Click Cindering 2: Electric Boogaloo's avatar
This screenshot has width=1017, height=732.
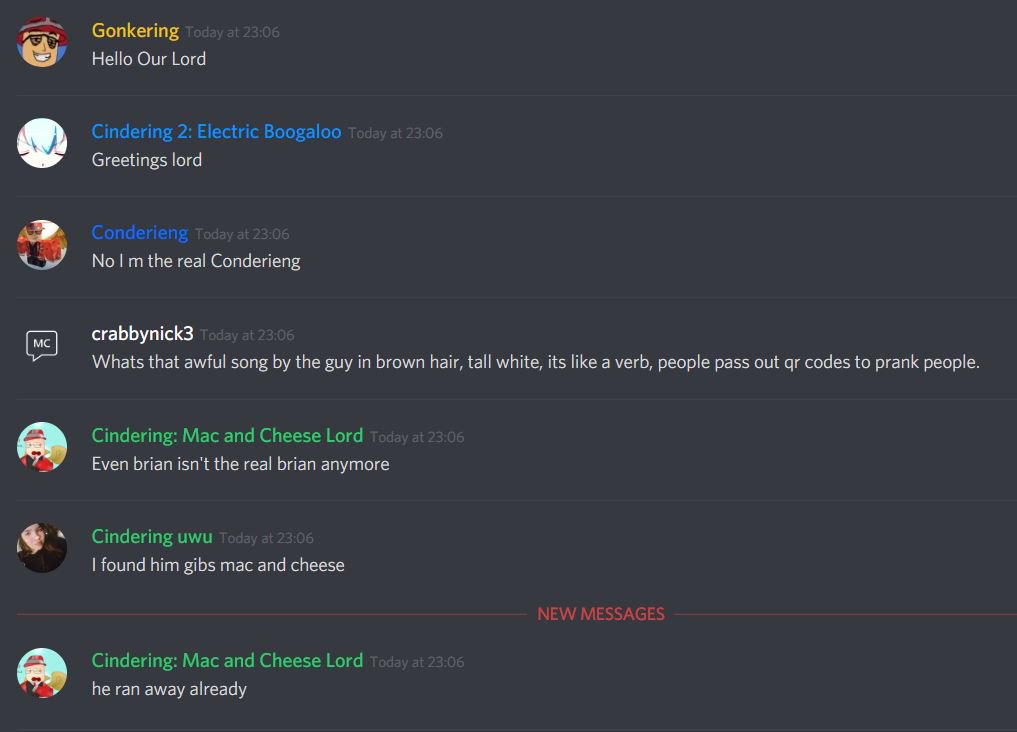pos(42,143)
